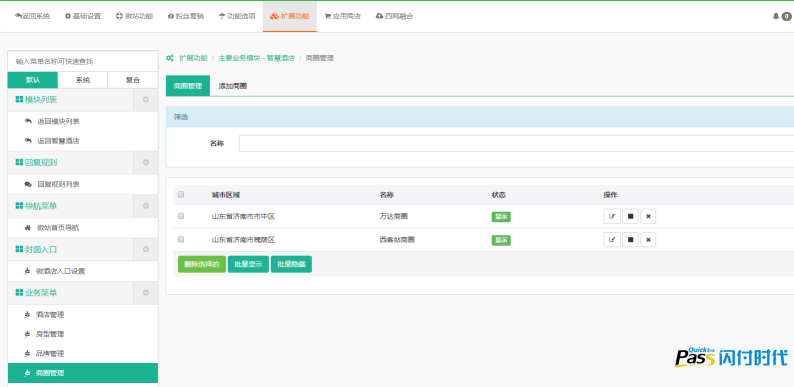Check the 西客站商圈 row checkbox
The height and width of the screenshot is (387, 794).
pyautogui.click(x=181, y=239)
